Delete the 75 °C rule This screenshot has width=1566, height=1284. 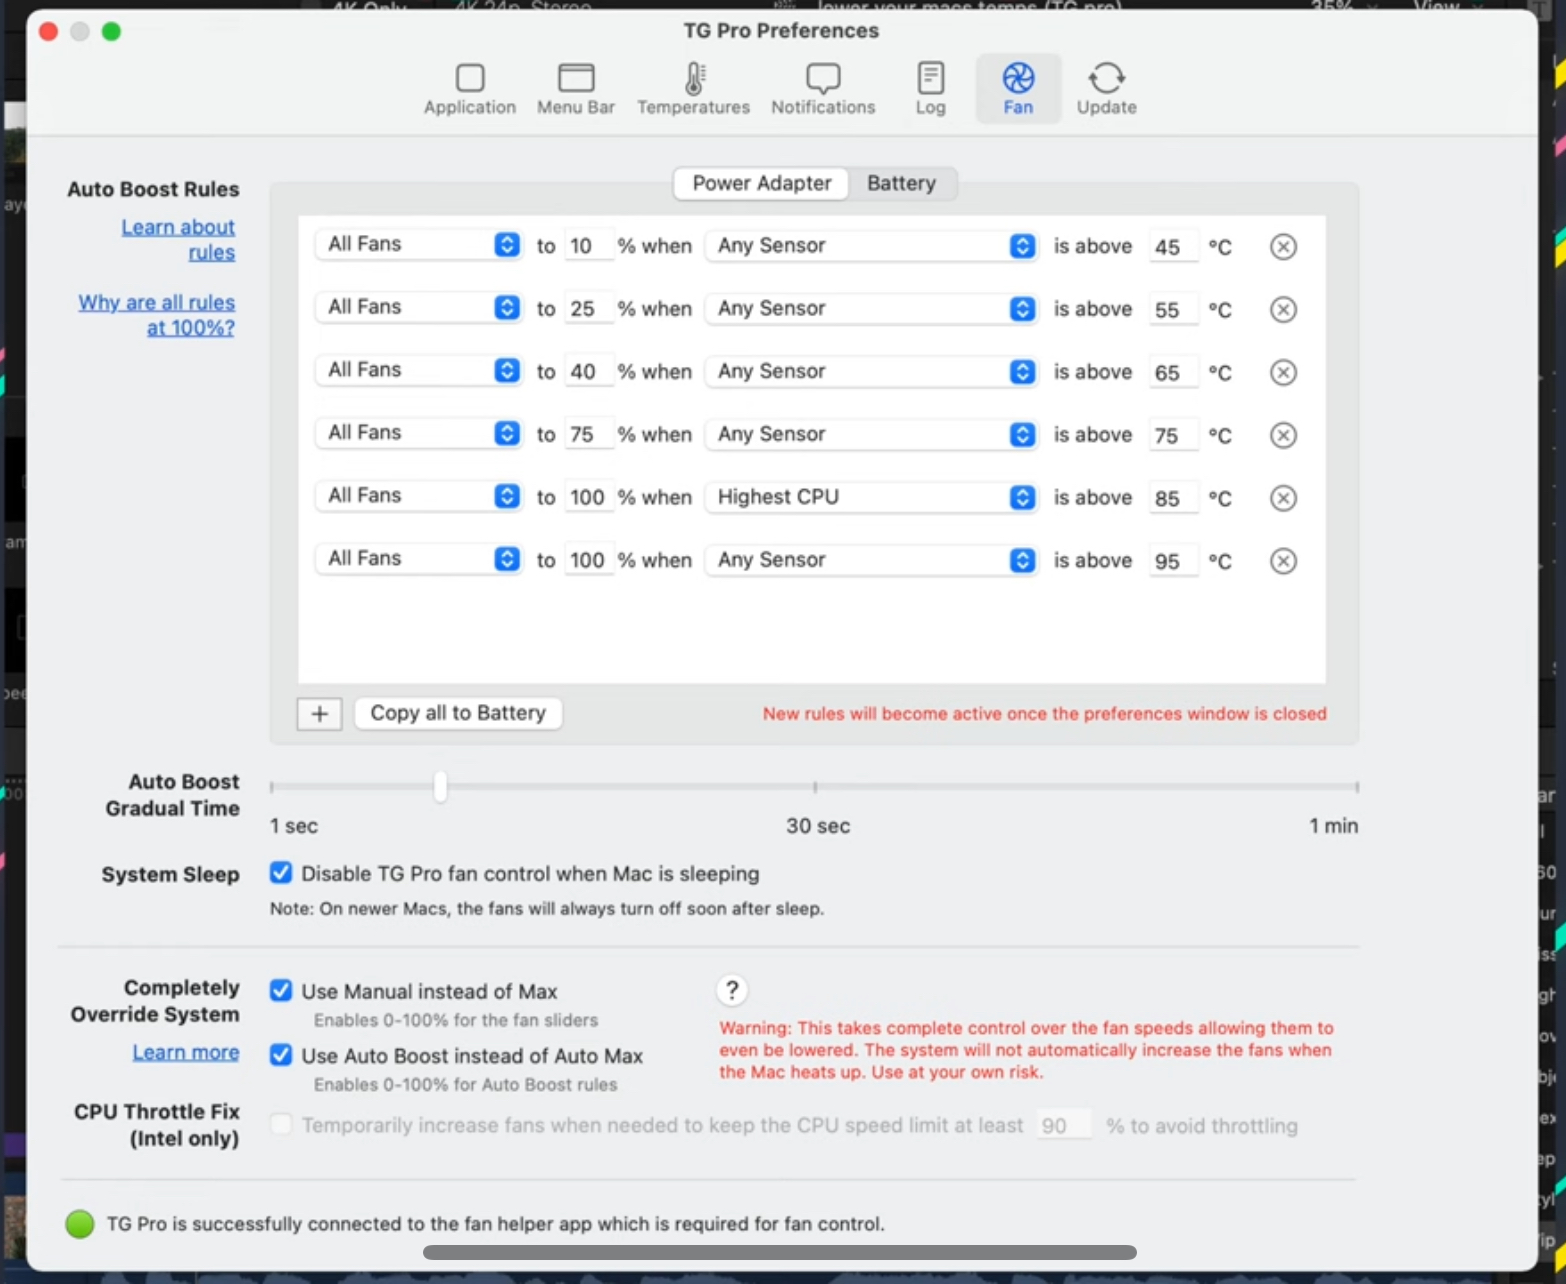(x=1283, y=435)
